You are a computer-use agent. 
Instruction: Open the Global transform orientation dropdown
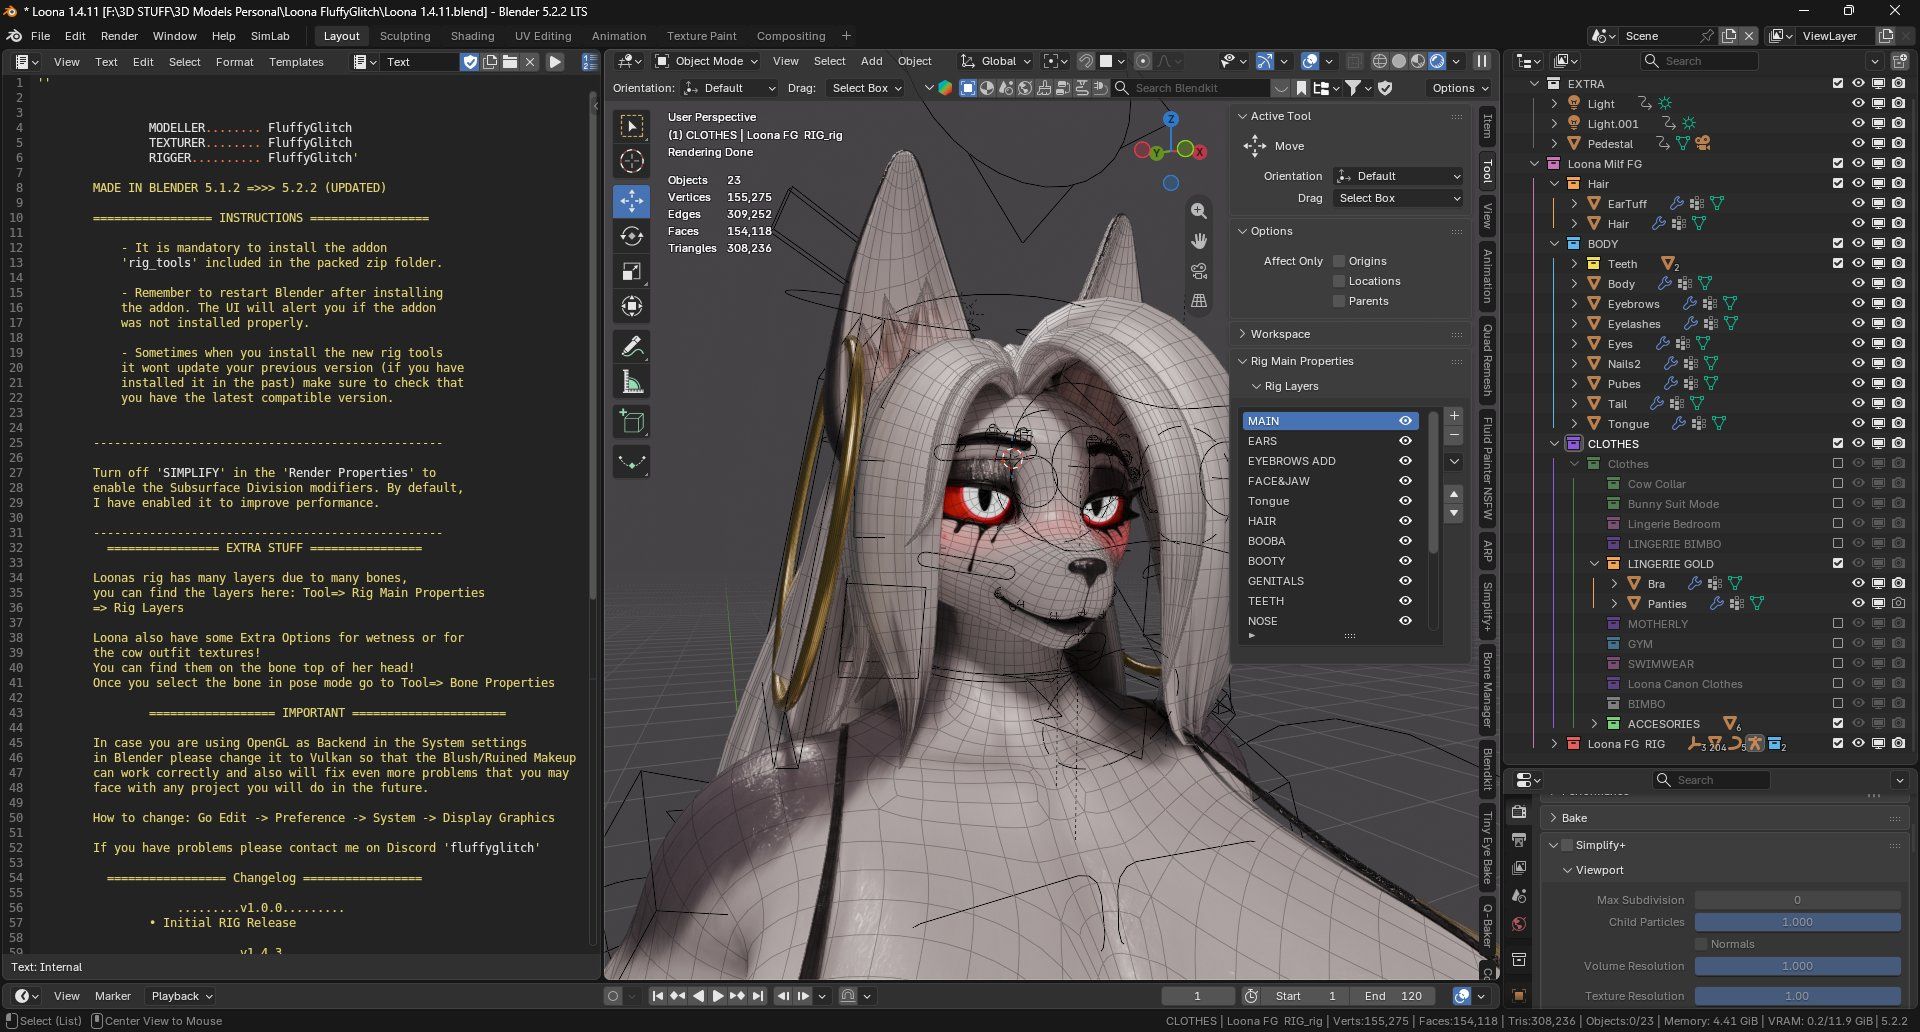(x=996, y=61)
